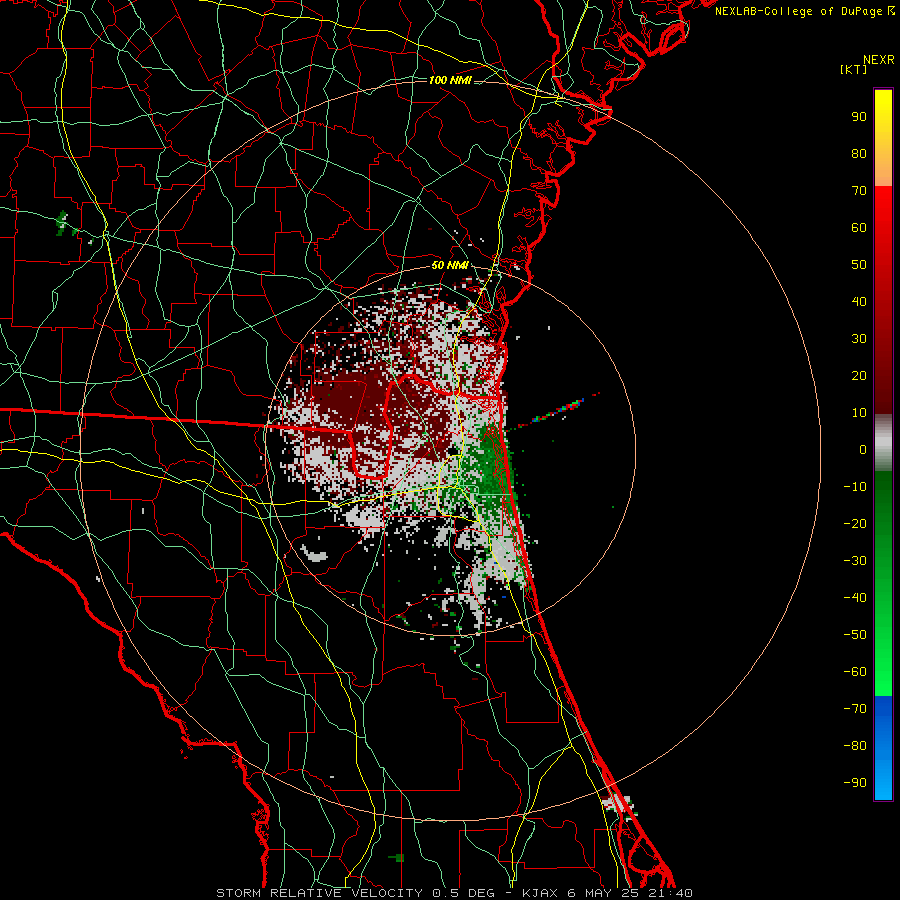
Task: Click the -90 value on the velocity scale
Action: coord(855,783)
